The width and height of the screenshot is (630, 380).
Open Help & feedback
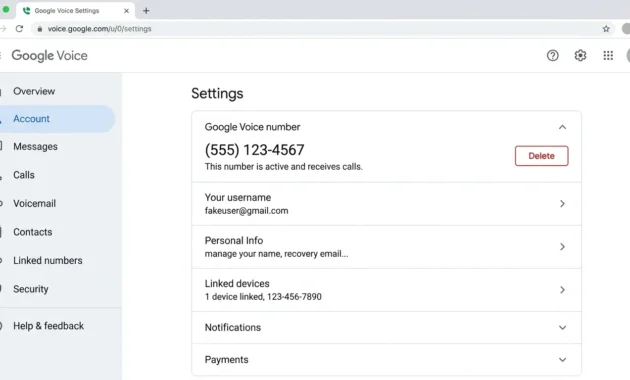coord(49,326)
